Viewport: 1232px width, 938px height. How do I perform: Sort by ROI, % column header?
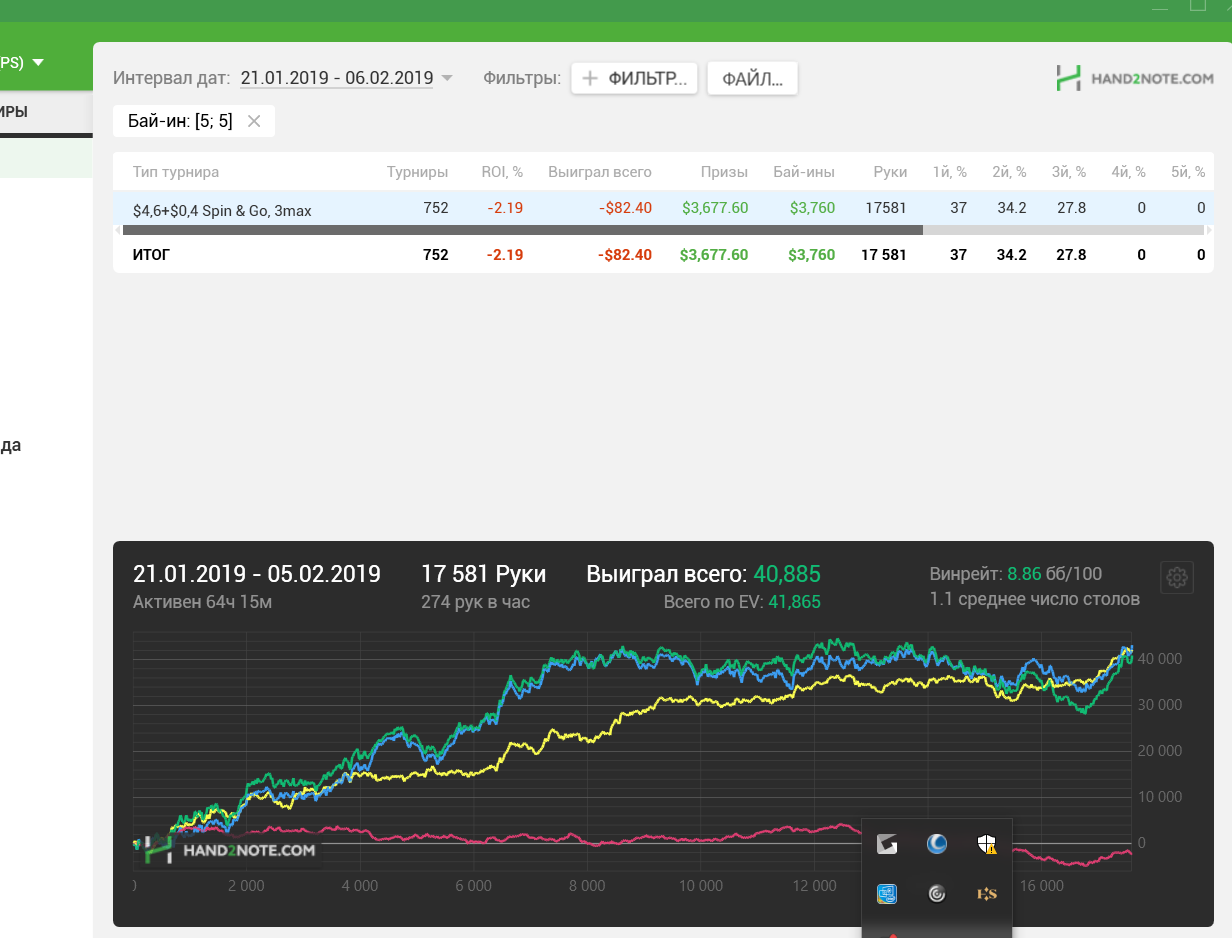coord(502,172)
